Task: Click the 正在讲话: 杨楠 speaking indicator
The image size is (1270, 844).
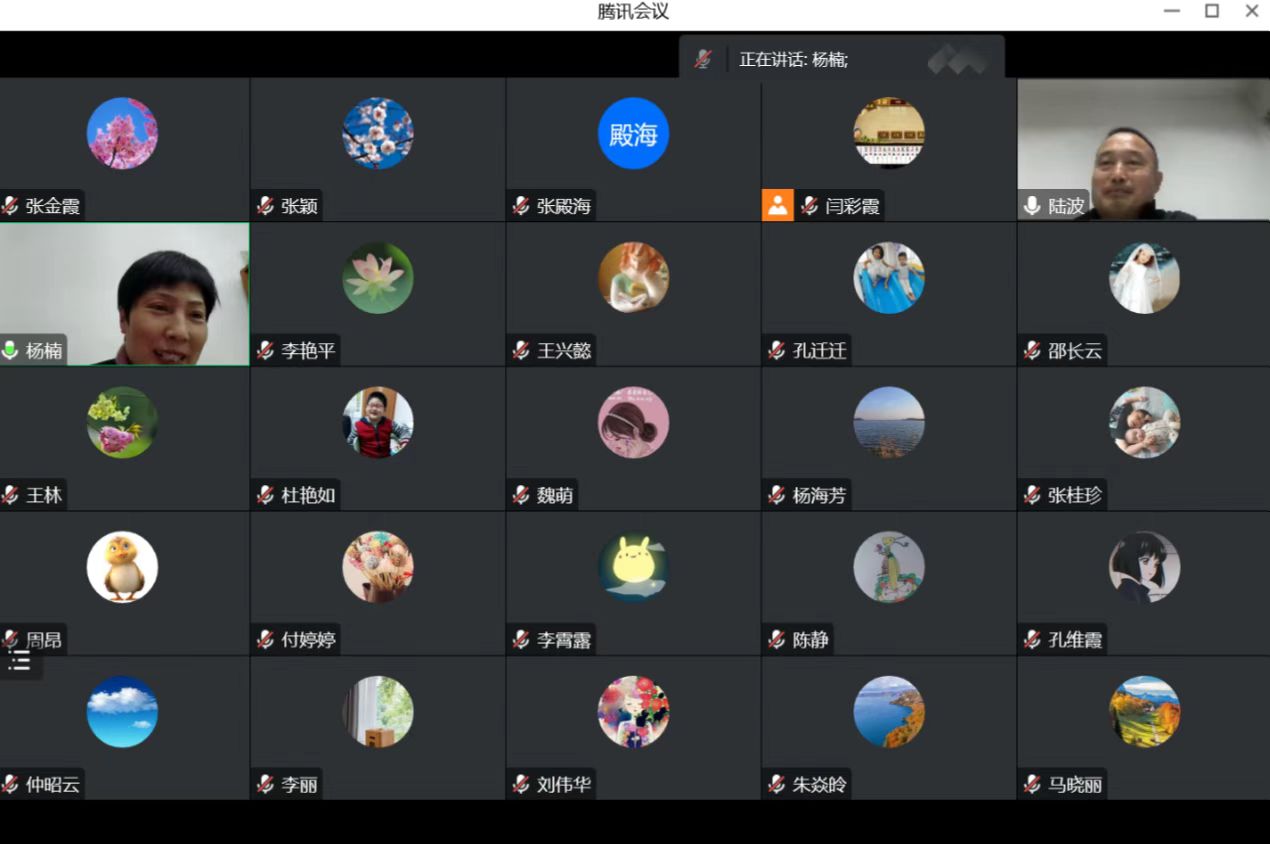Action: 793,59
